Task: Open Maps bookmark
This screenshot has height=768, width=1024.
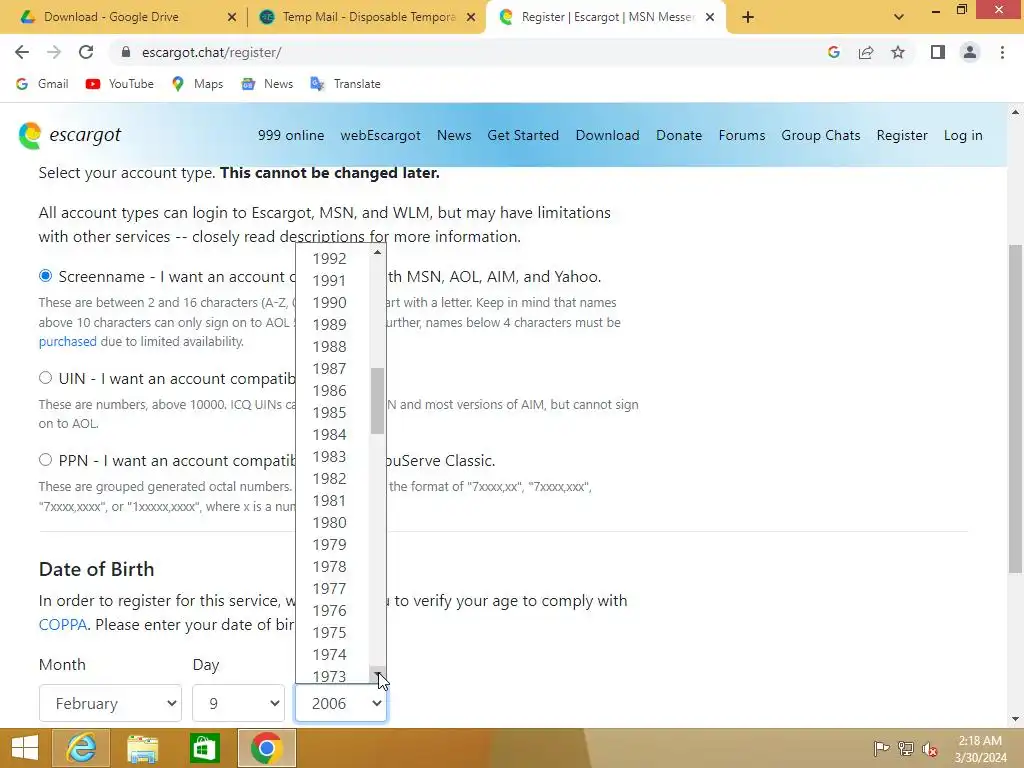Action: pyautogui.click(x=197, y=84)
